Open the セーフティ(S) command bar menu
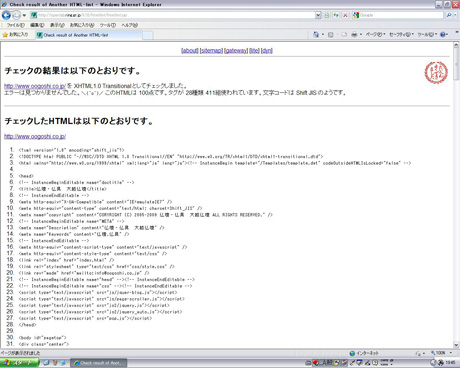 click(x=401, y=34)
